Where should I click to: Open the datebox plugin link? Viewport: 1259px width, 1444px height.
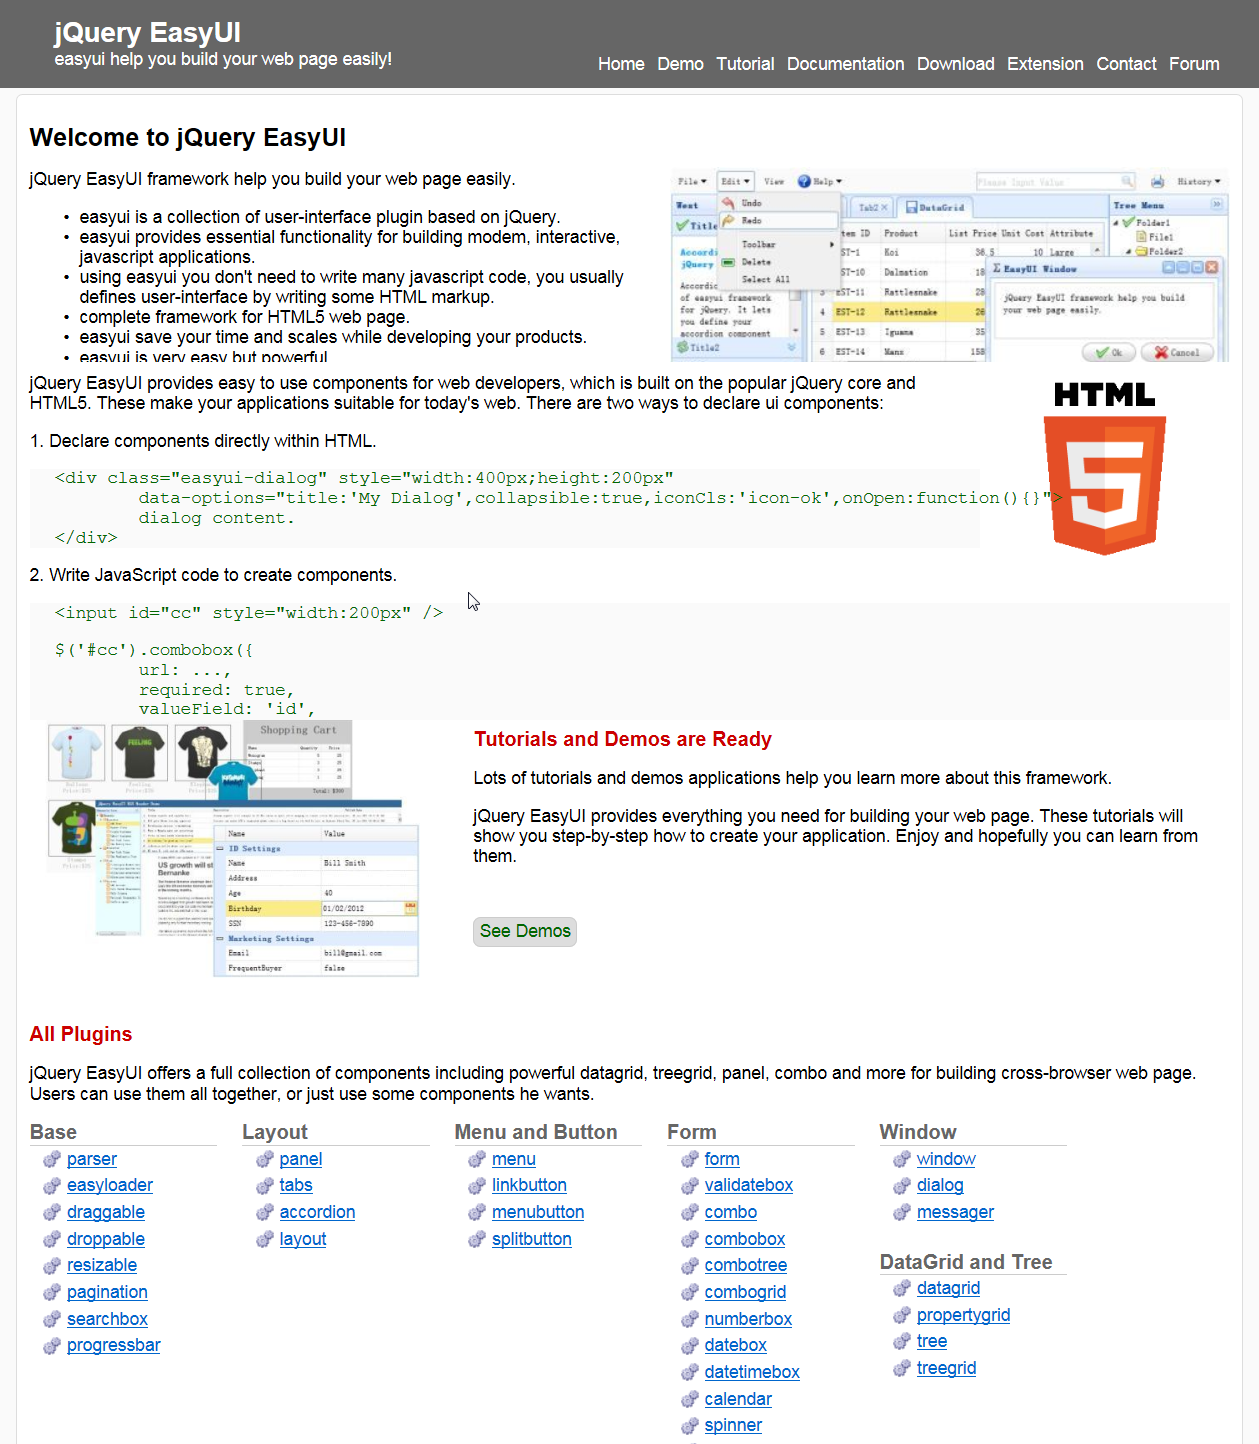click(736, 1345)
